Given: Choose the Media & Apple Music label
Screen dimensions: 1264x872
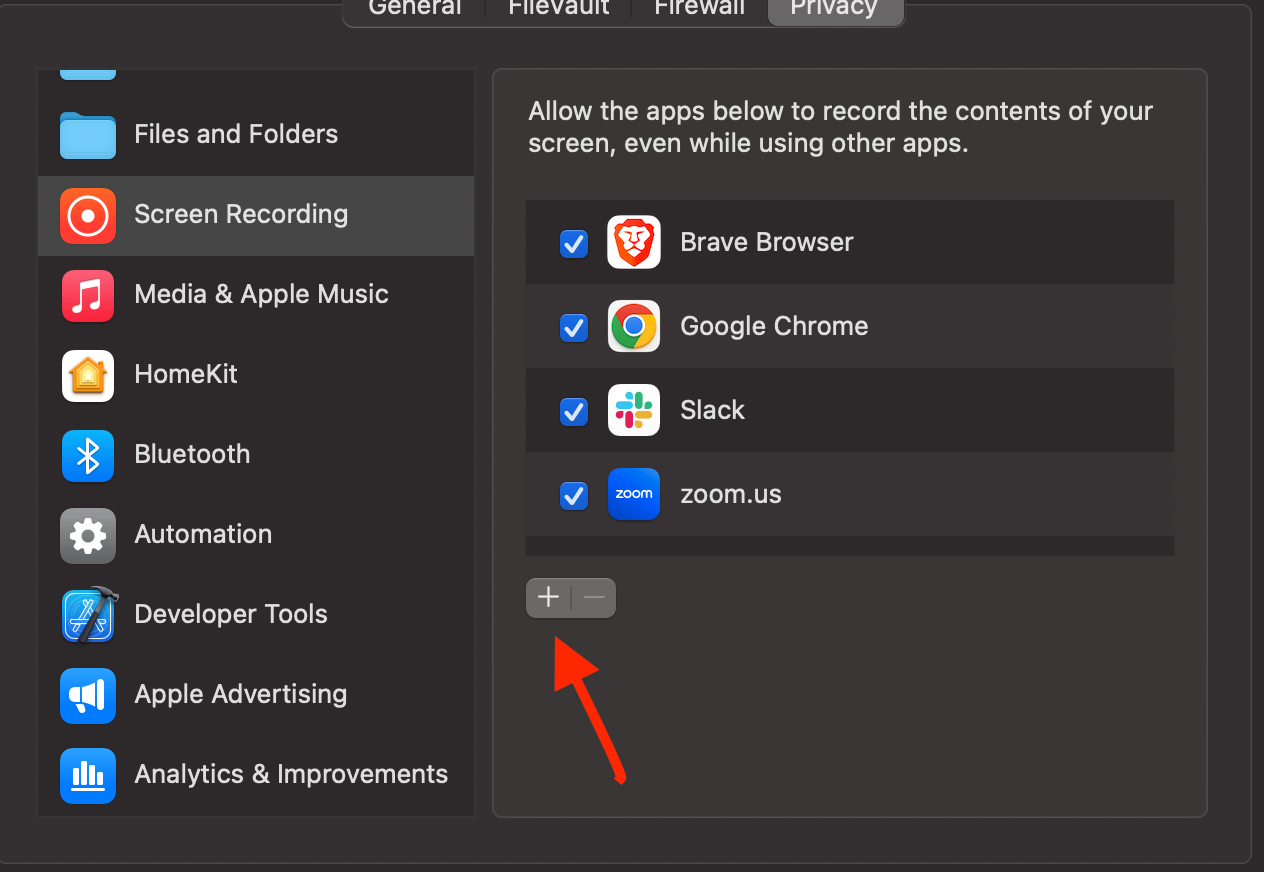Looking at the screenshot, I should (x=261, y=294).
